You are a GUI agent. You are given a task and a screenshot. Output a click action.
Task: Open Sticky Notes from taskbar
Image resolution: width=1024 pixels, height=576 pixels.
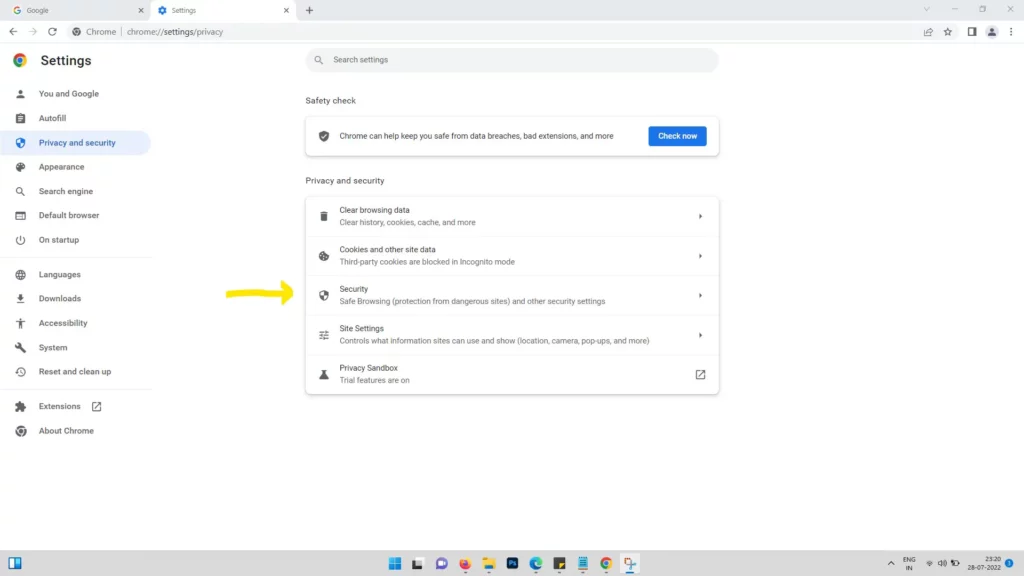(559, 563)
